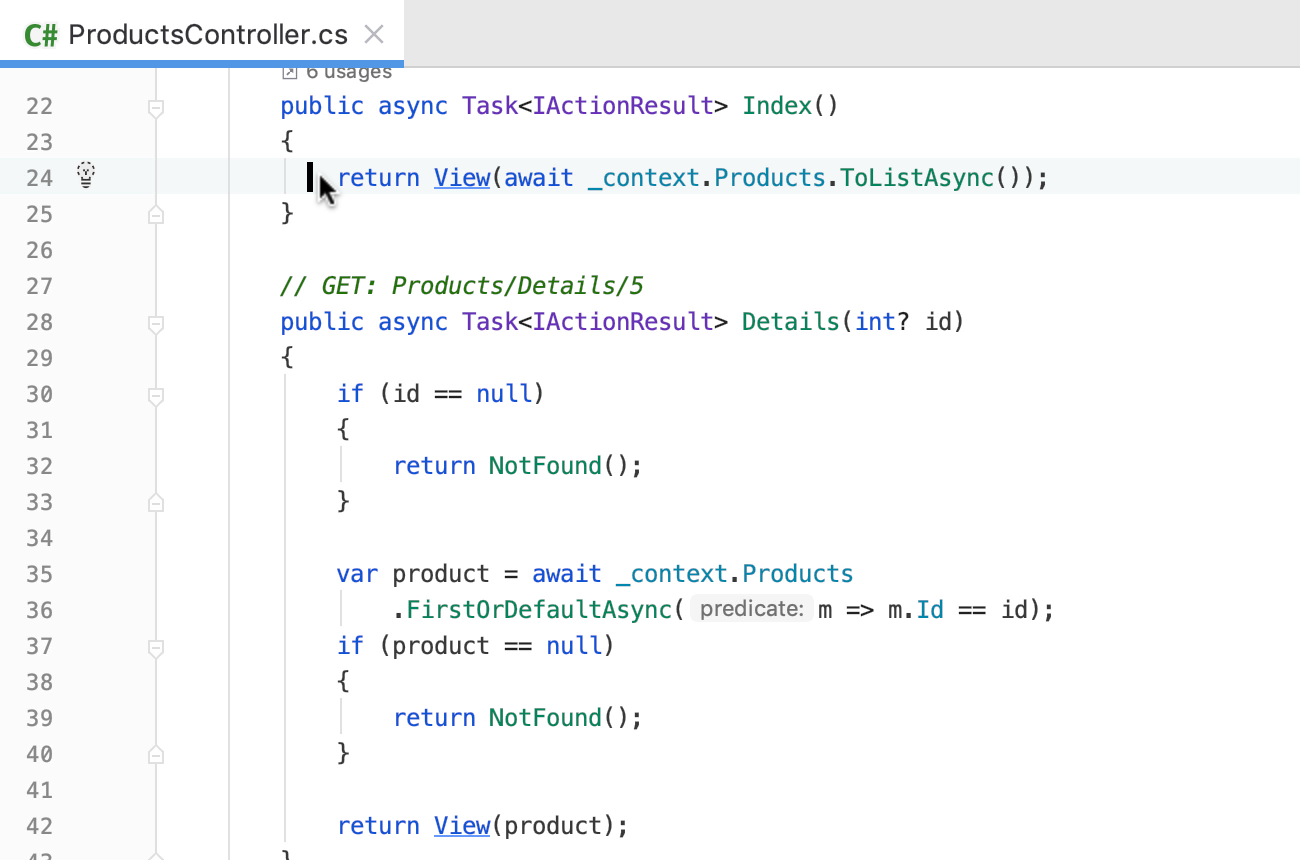The width and height of the screenshot is (1300, 860).
Task: Collapse the Index method fold at line 22
Action: [156, 107]
